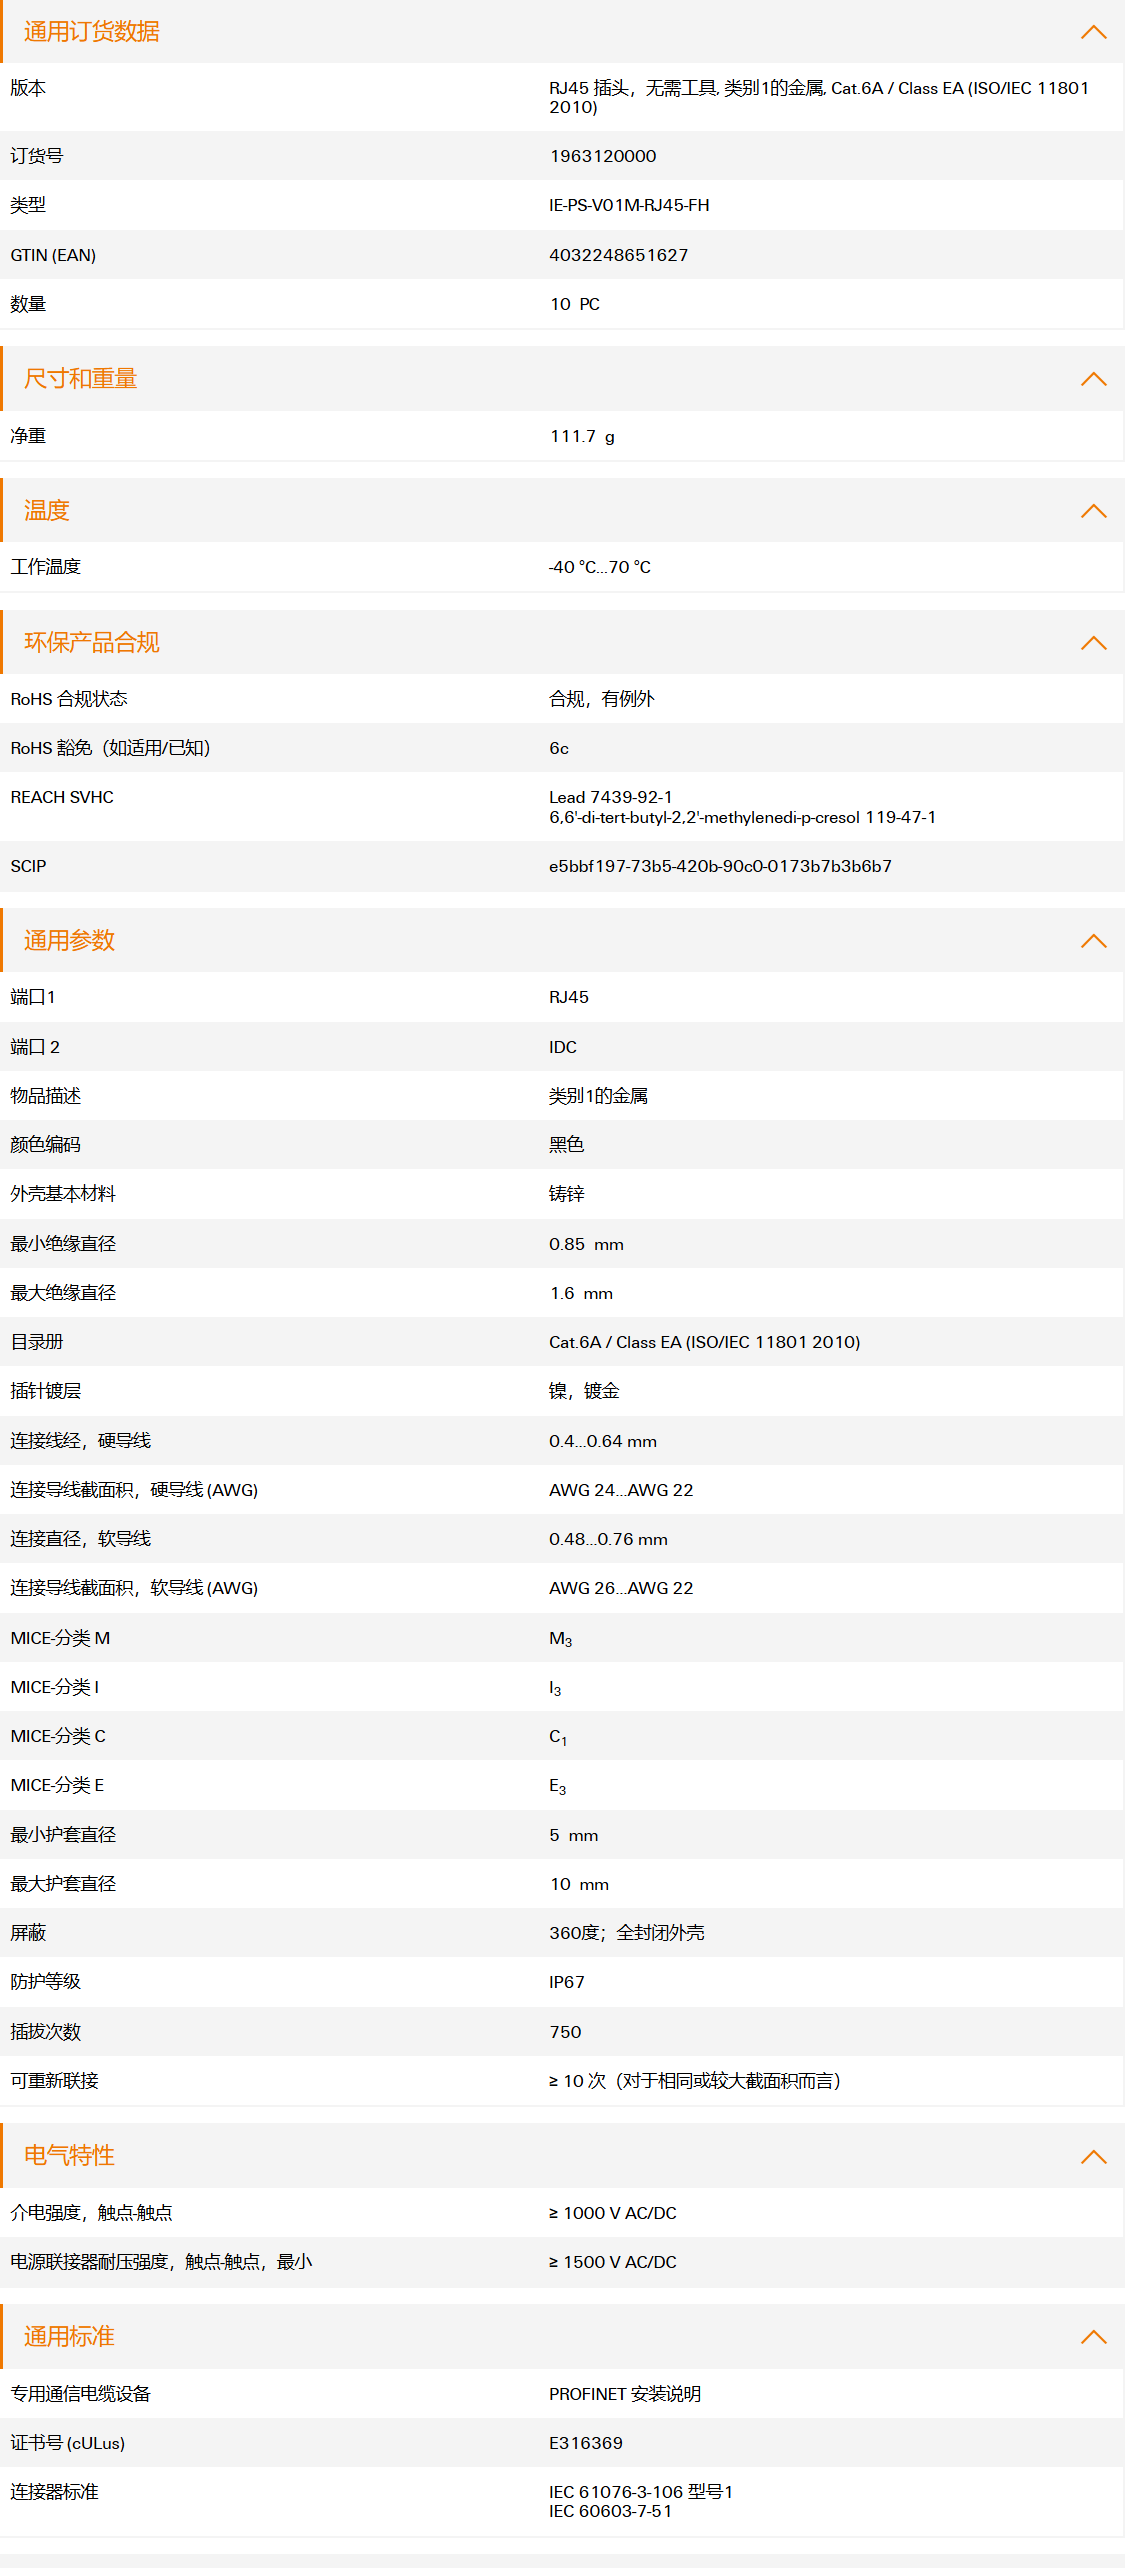Click RoHS status 合规，有例外
Image resolution: width=1126 pixels, height=2568 pixels.
601,699
